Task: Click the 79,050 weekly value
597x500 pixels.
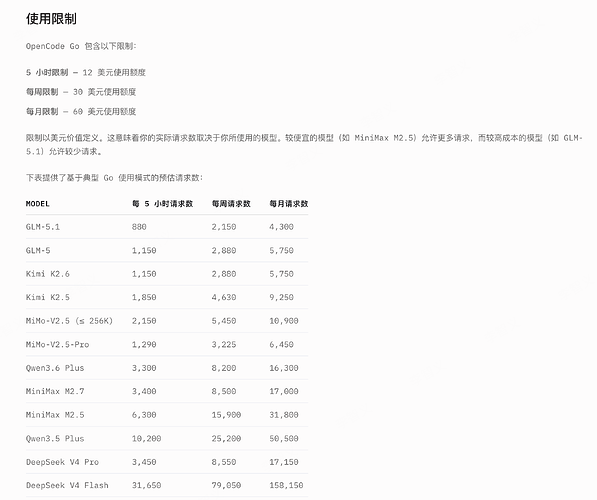Action: tap(226, 485)
